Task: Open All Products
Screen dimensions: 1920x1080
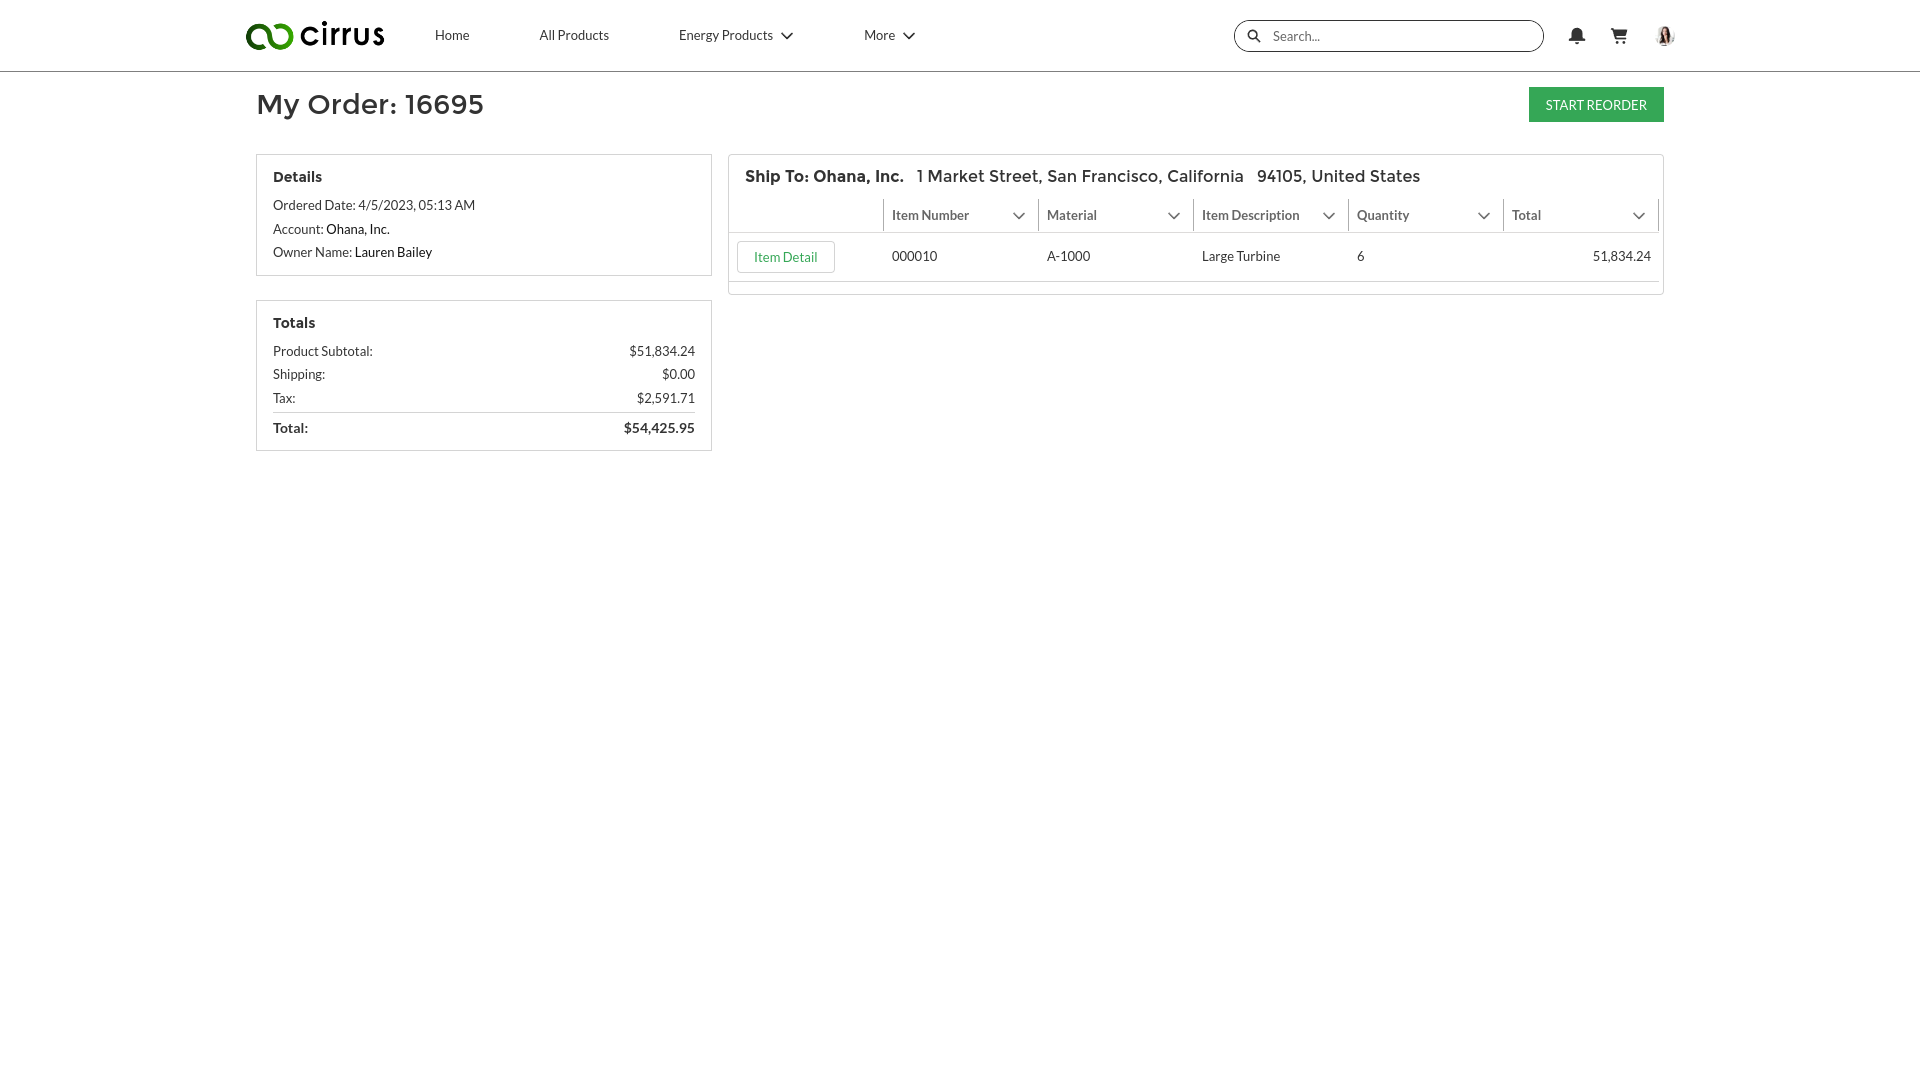Action: pyautogui.click(x=574, y=35)
